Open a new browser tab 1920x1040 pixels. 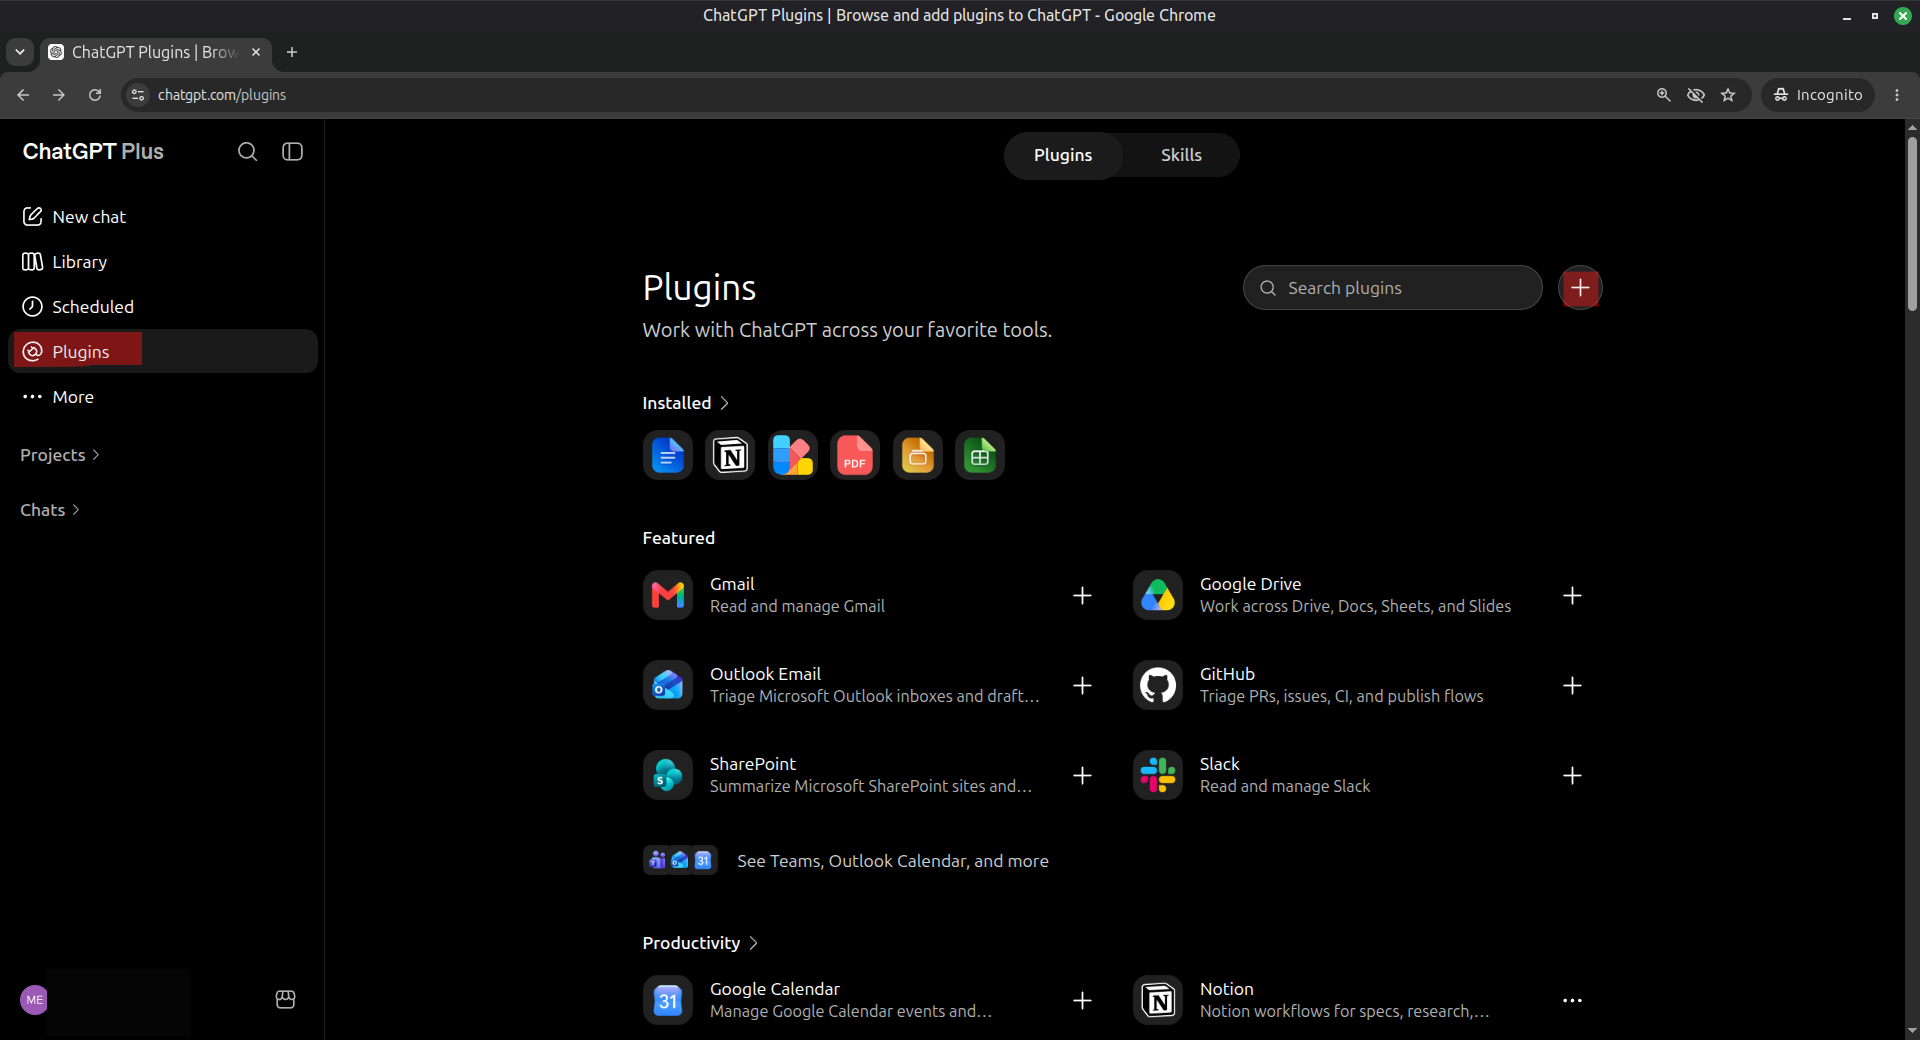click(x=292, y=52)
